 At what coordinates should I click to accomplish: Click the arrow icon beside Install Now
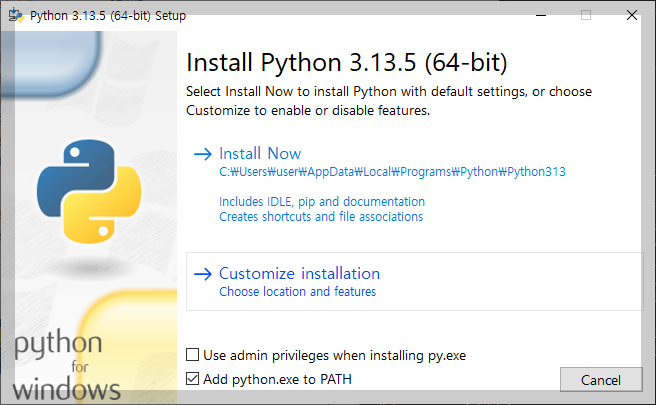203,154
